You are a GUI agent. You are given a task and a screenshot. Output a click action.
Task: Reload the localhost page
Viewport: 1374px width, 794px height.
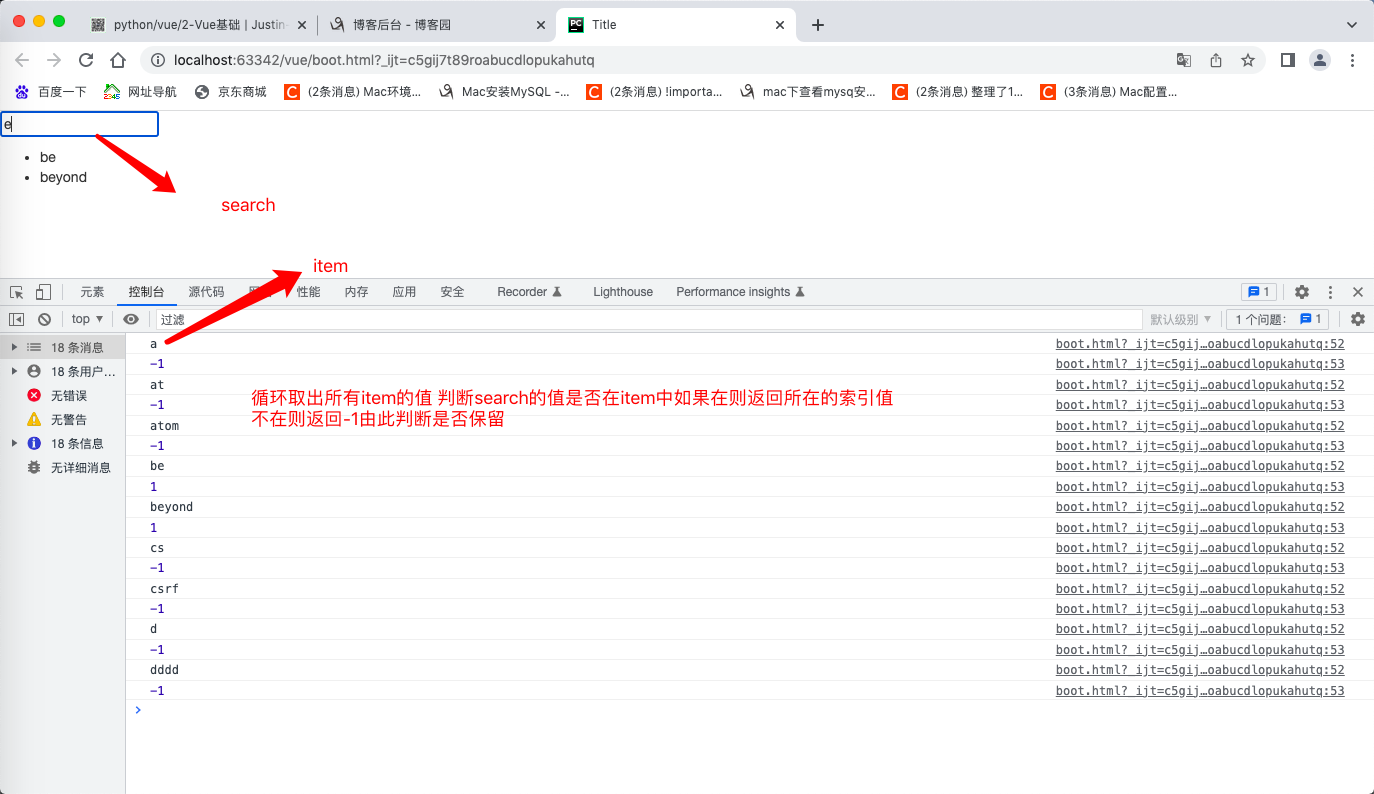[86, 60]
